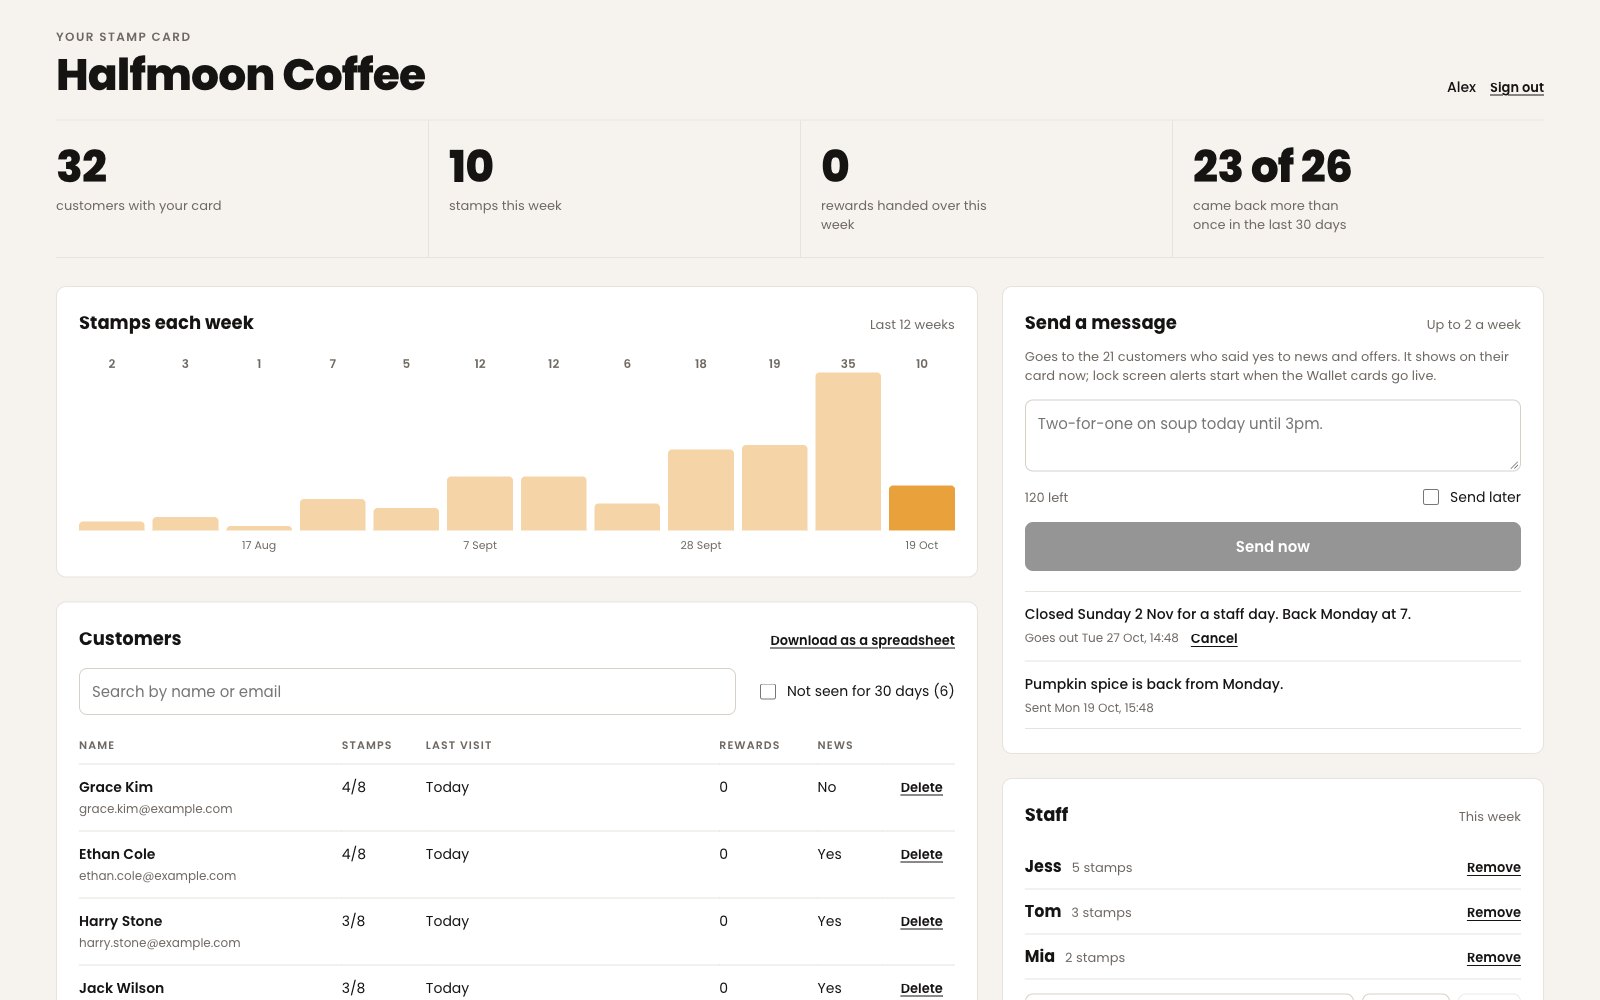The height and width of the screenshot is (1000, 1600).
Task: Delete Harry Stone's row
Action: click(x=921, y=921)
